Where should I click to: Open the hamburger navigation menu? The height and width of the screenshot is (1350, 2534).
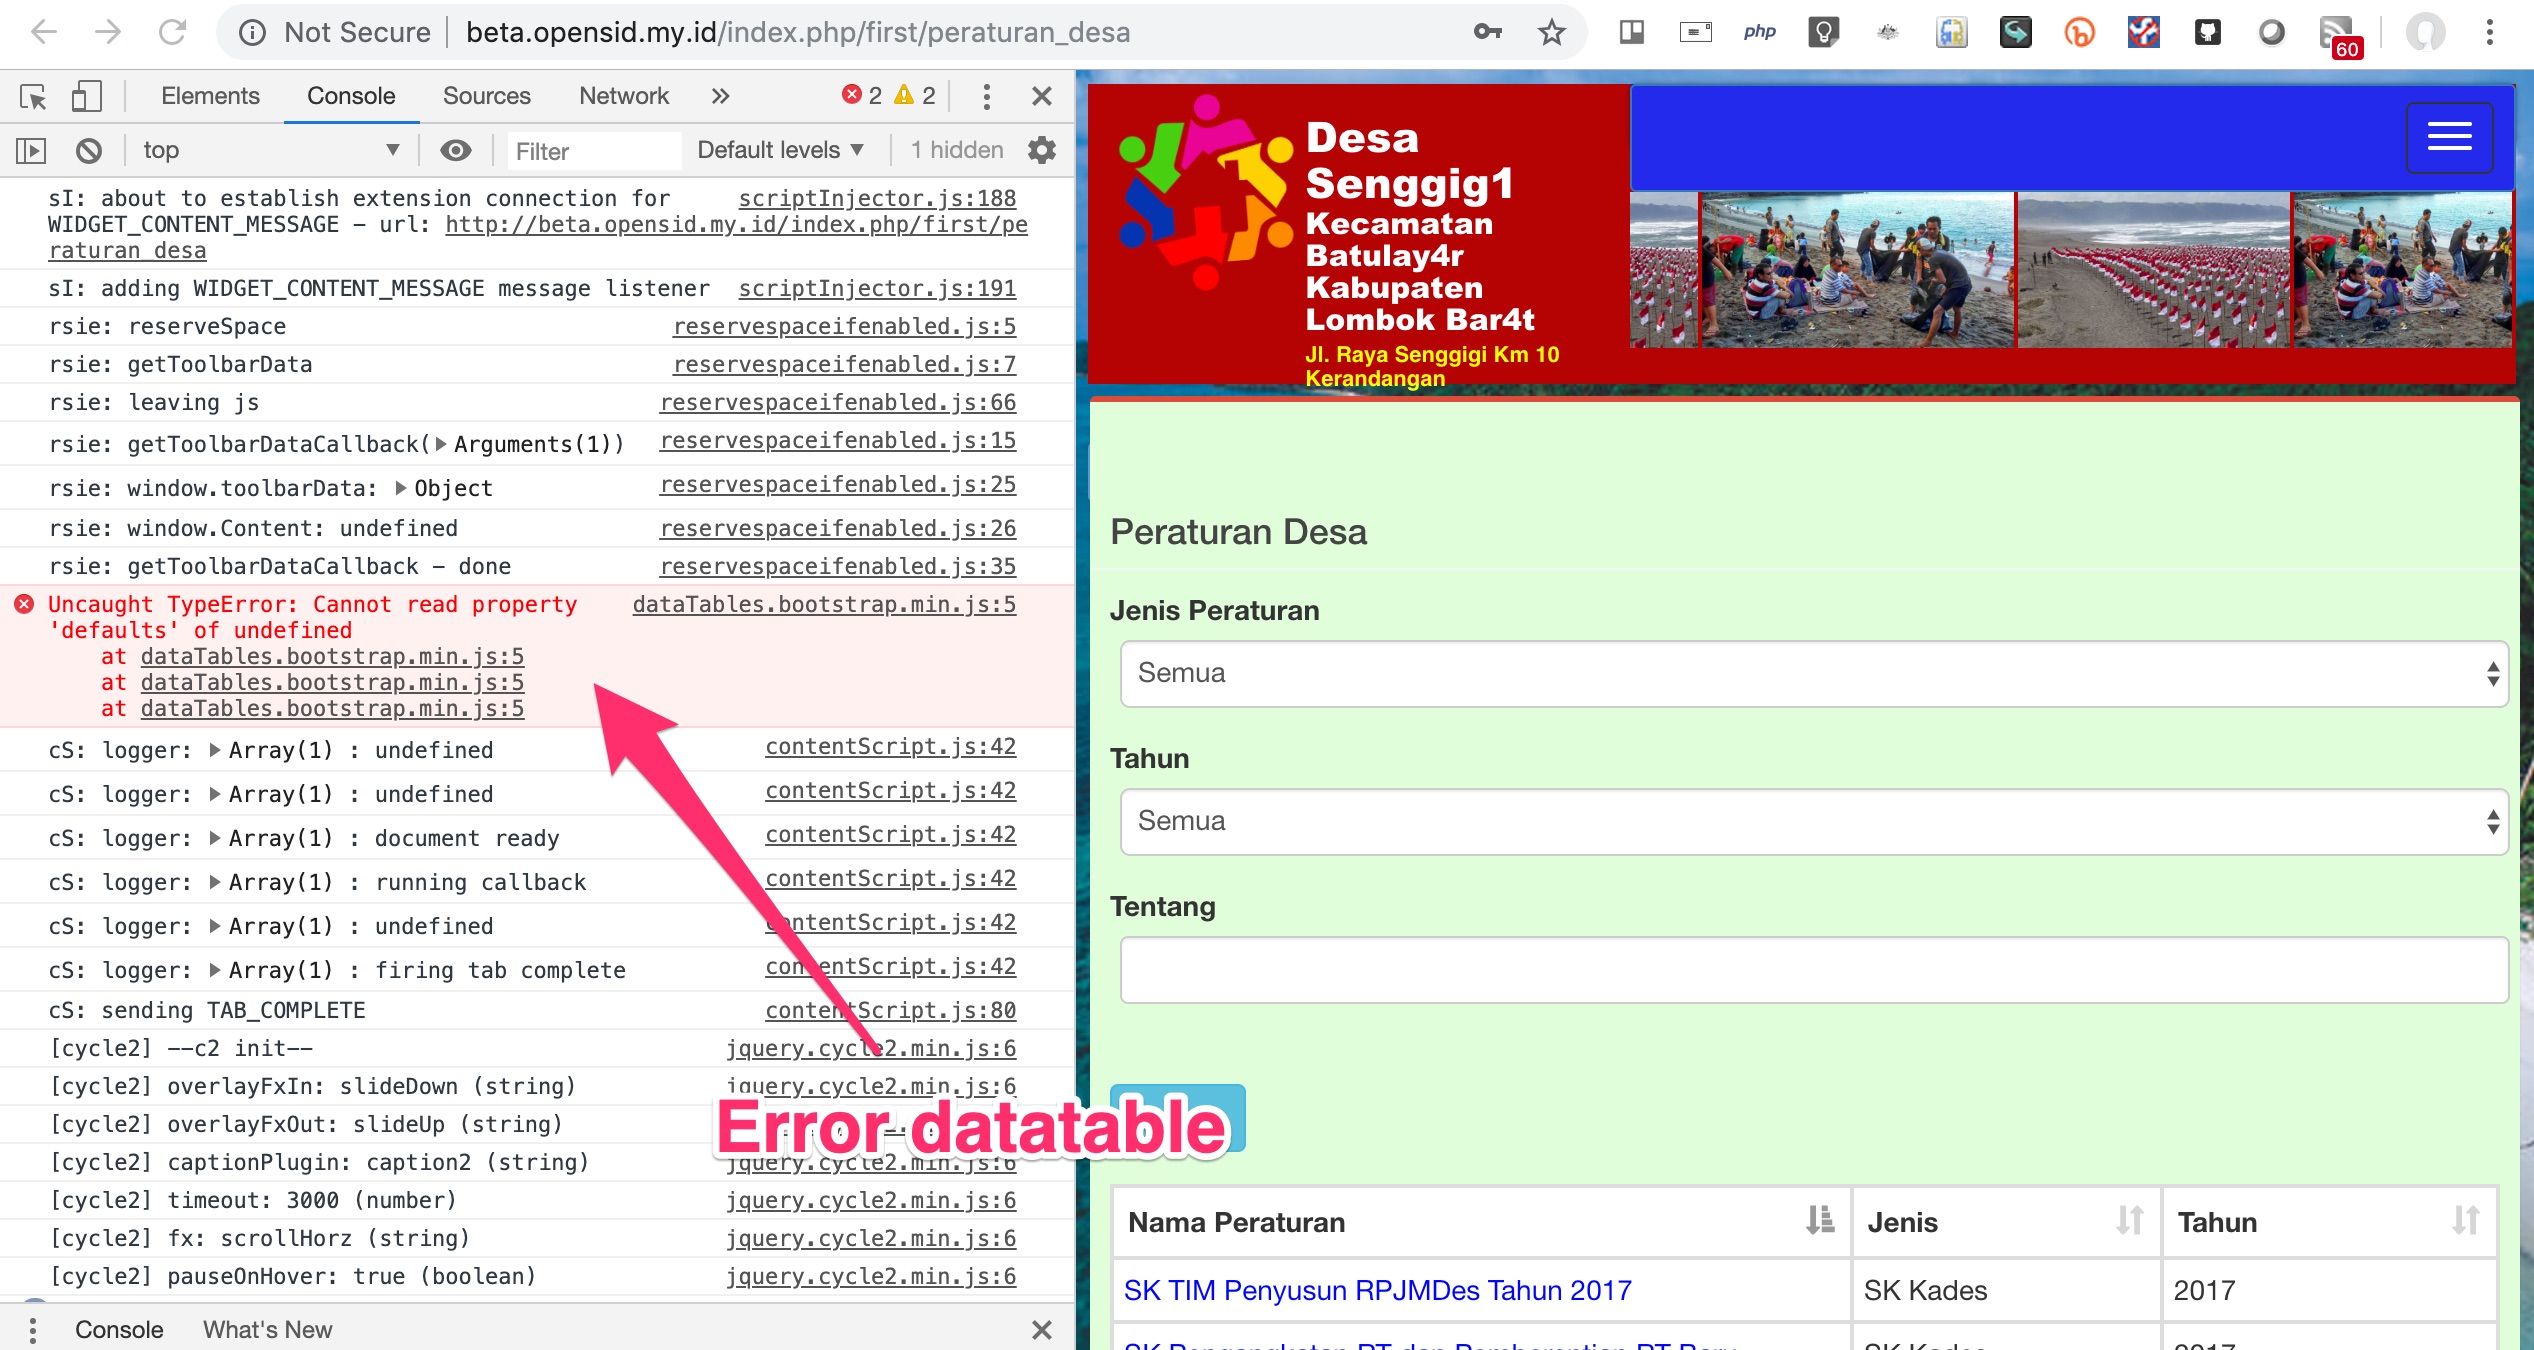2449,137
